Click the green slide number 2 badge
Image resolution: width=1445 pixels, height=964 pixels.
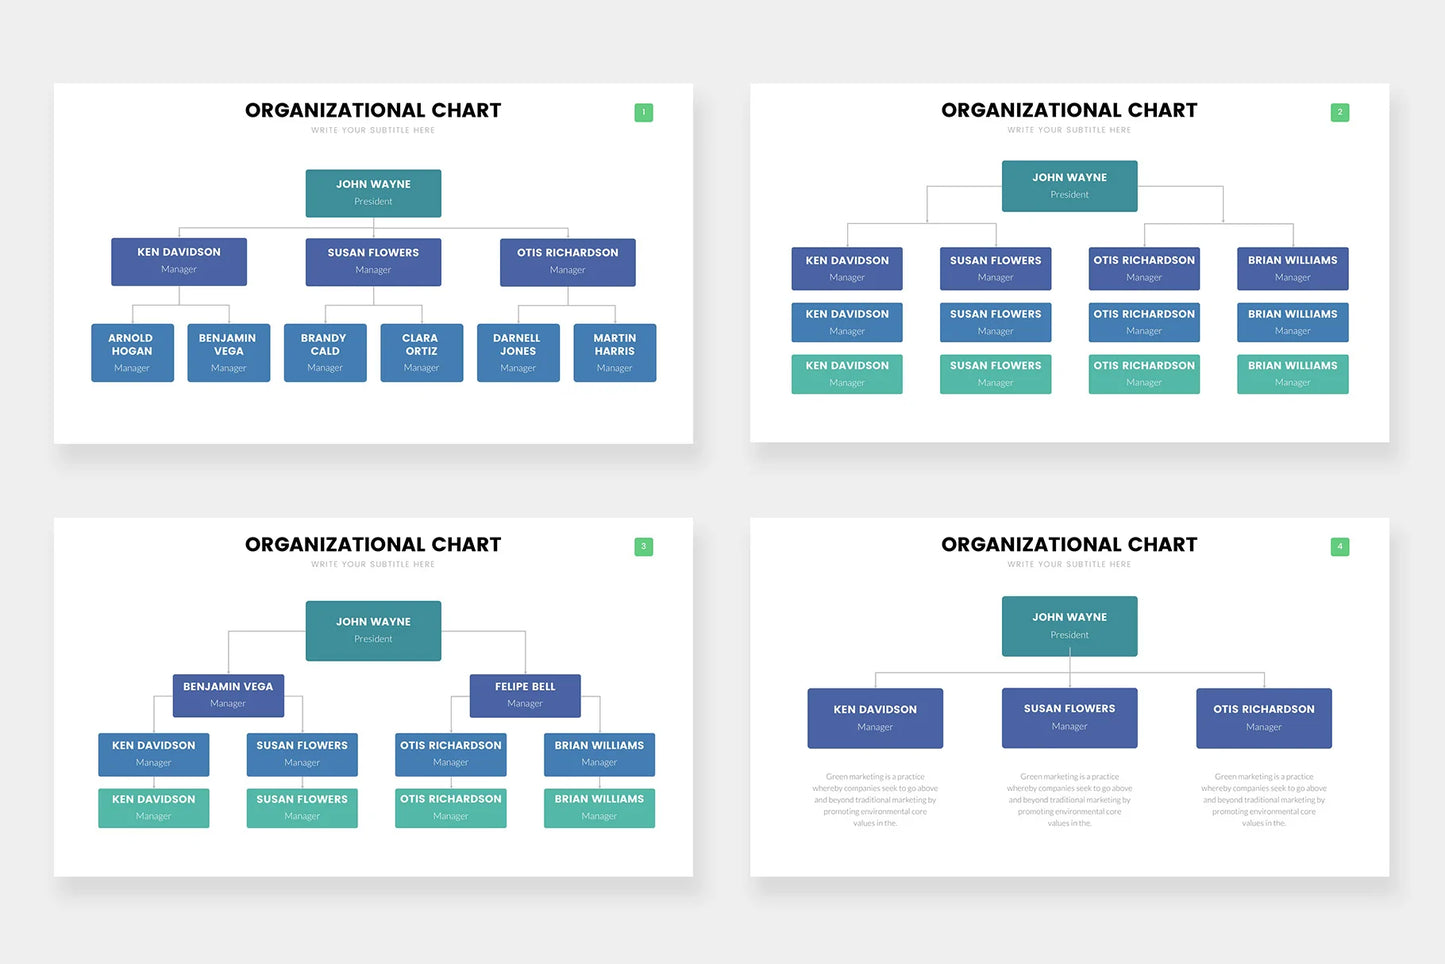[1339, 113]
